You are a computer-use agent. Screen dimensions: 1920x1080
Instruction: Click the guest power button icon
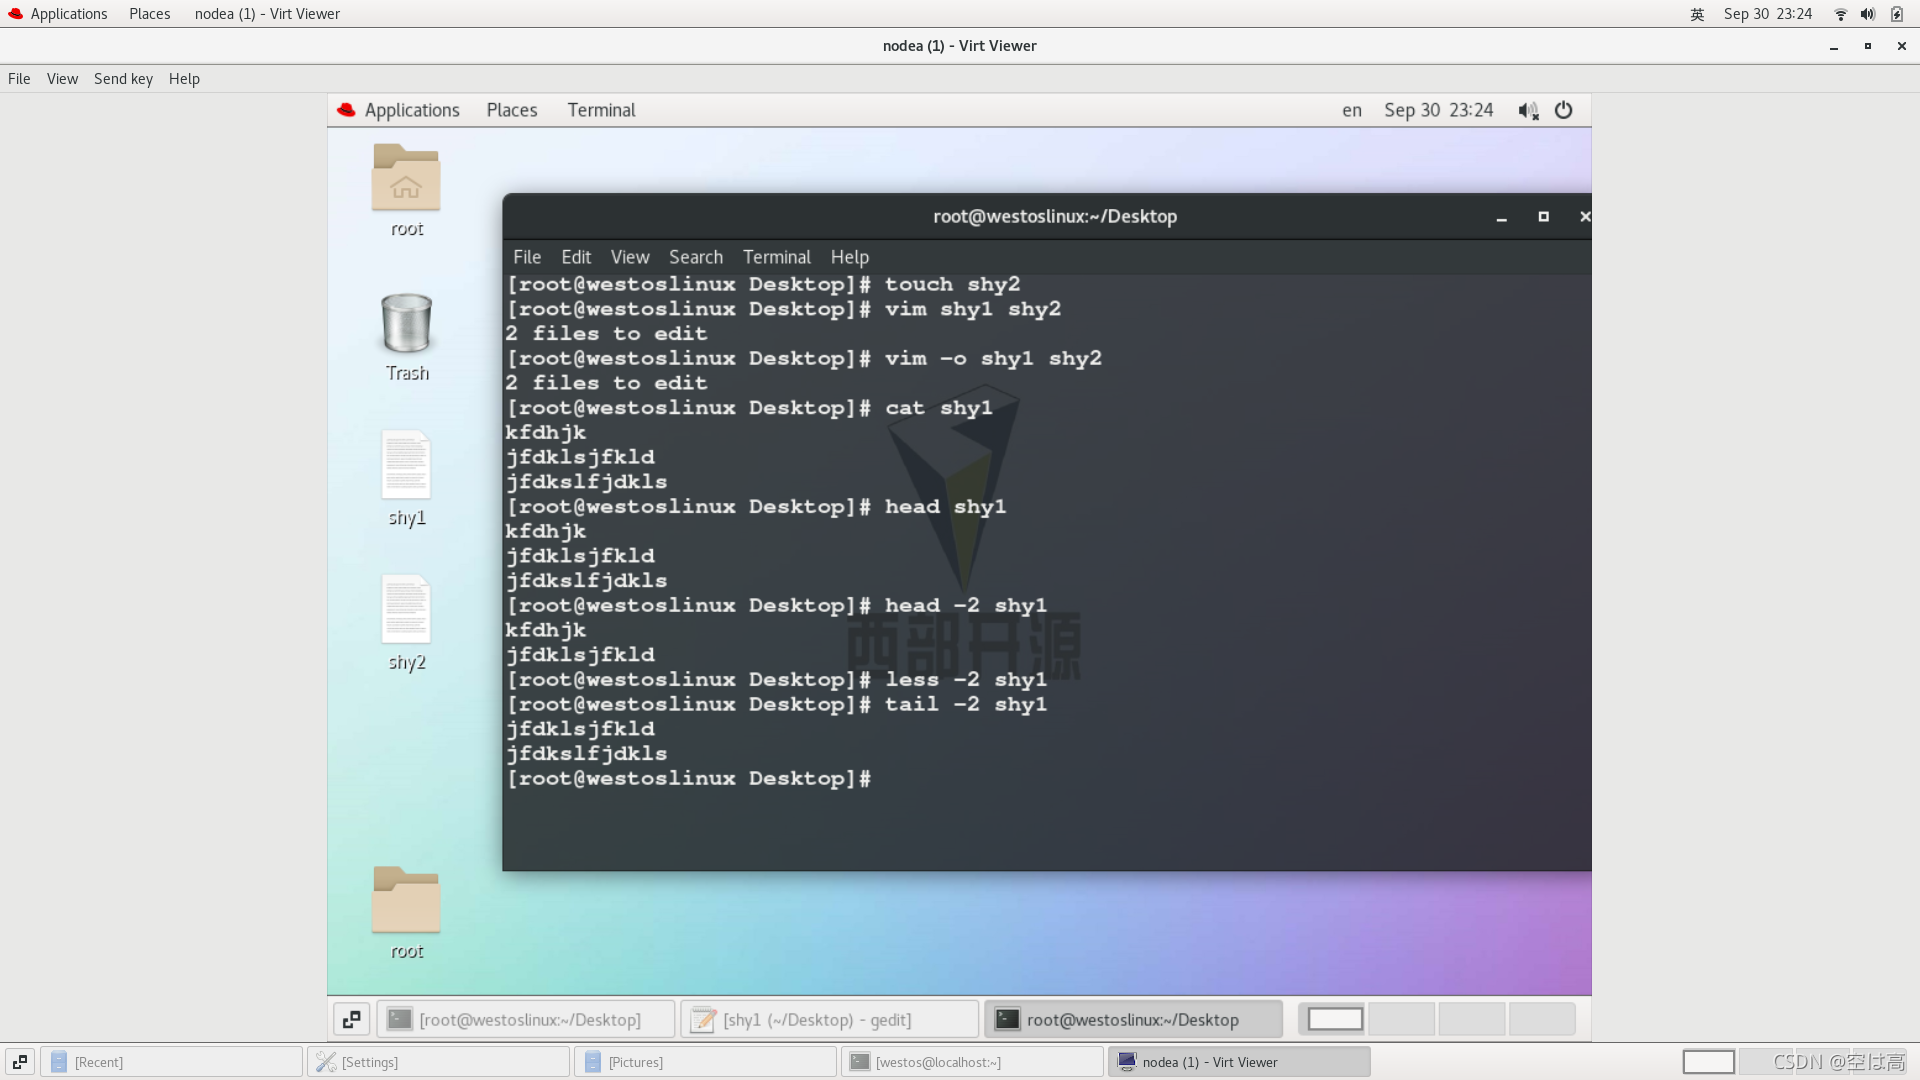[x=1564, y=111]
